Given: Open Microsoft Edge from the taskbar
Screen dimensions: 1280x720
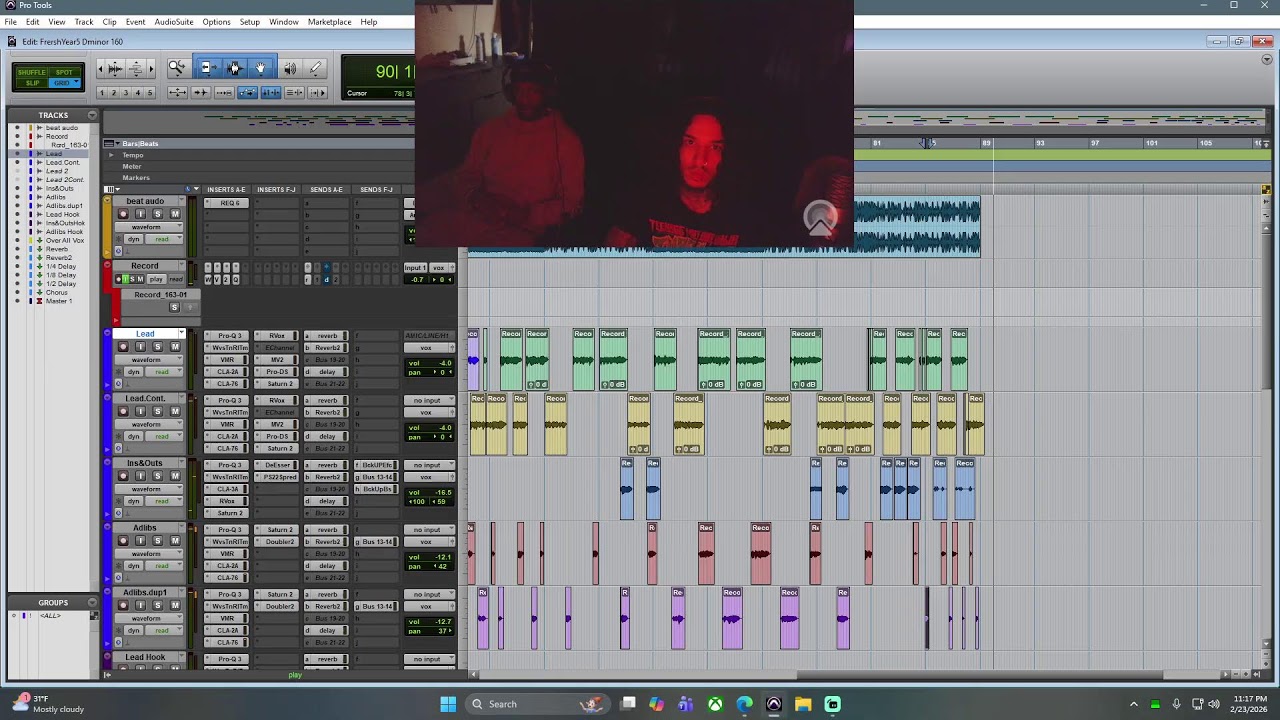Looking at the screenshot, I should point(744,704).
